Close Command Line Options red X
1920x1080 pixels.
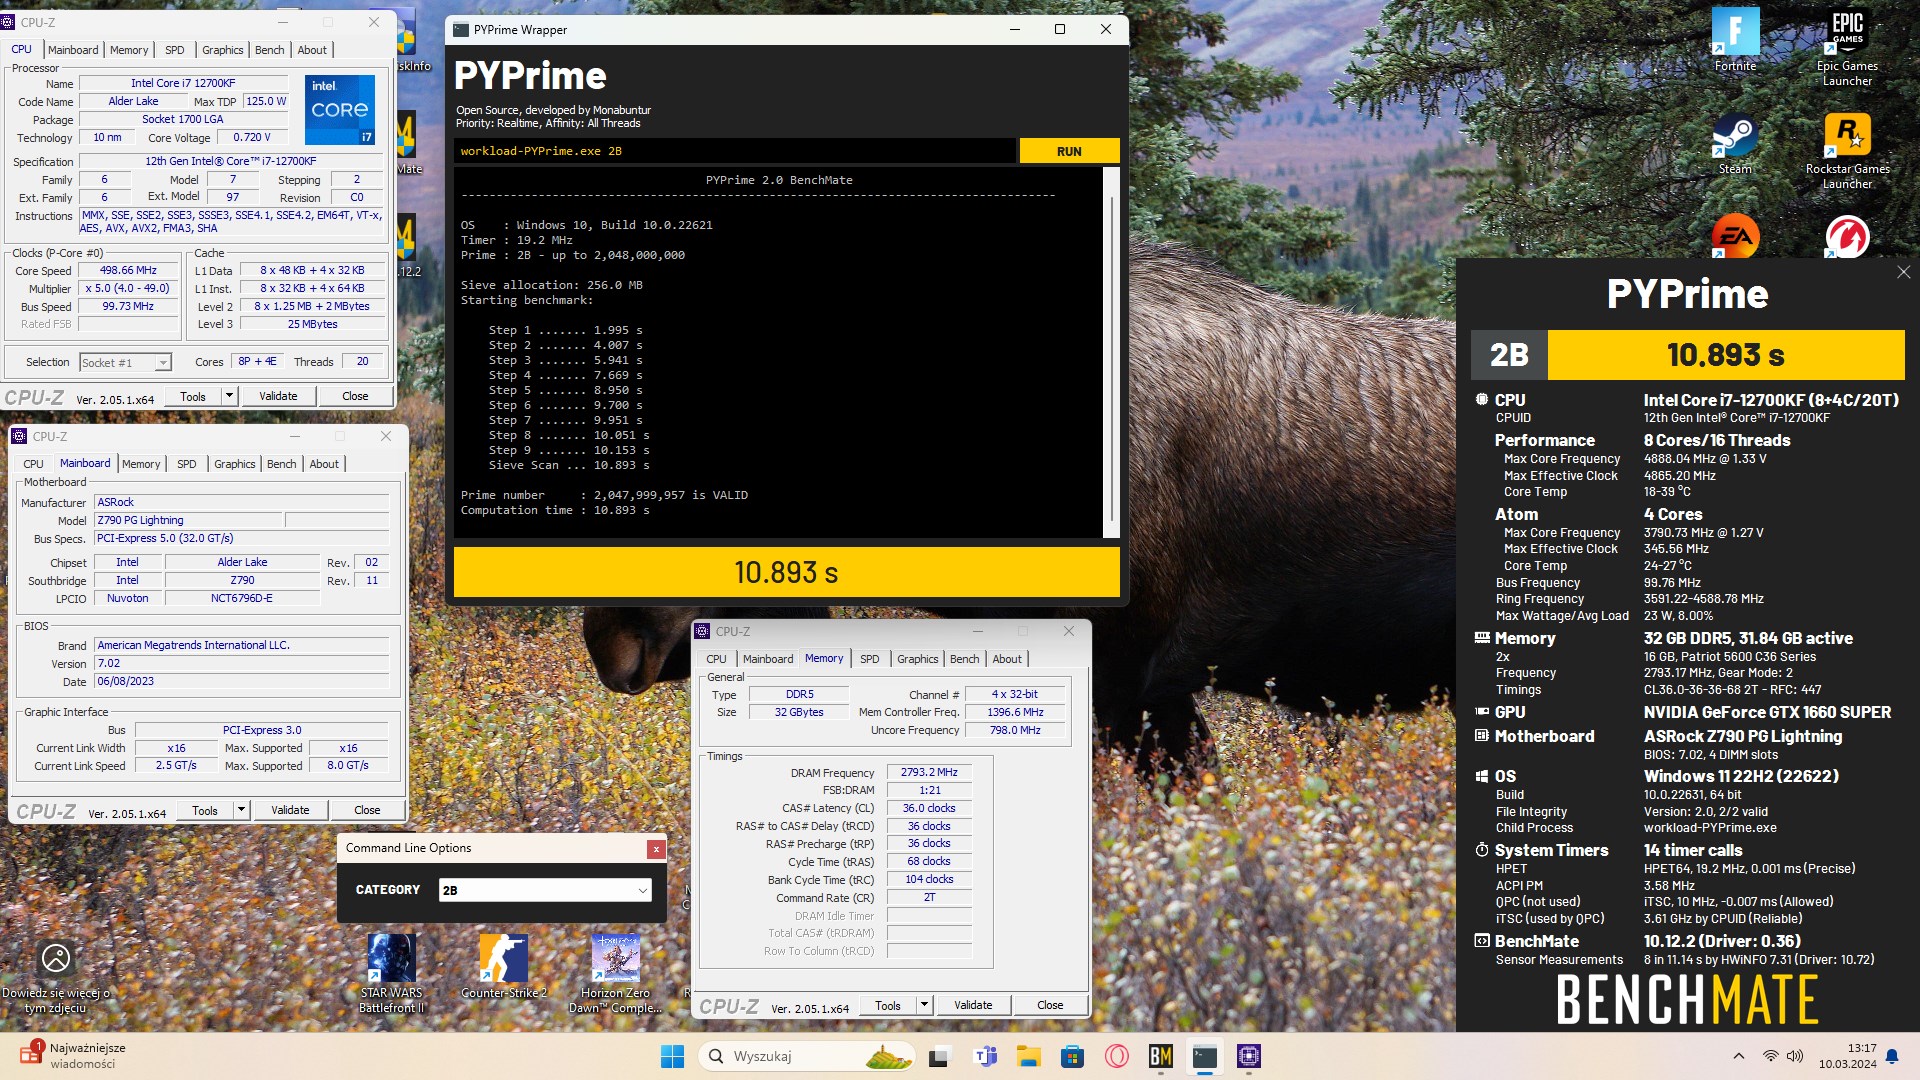coord(656,849)
